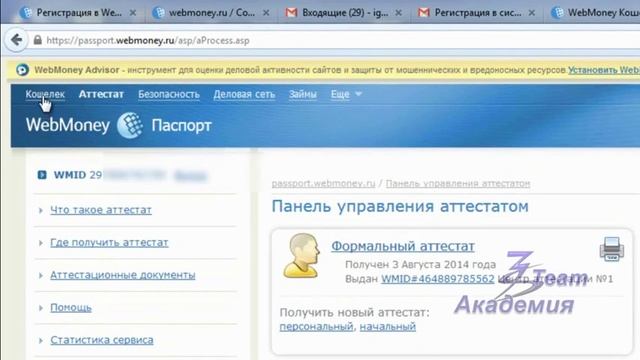Open 'Аттестационные документы' sidebar link
Viewport: 640px width, 360px height.
122,275
